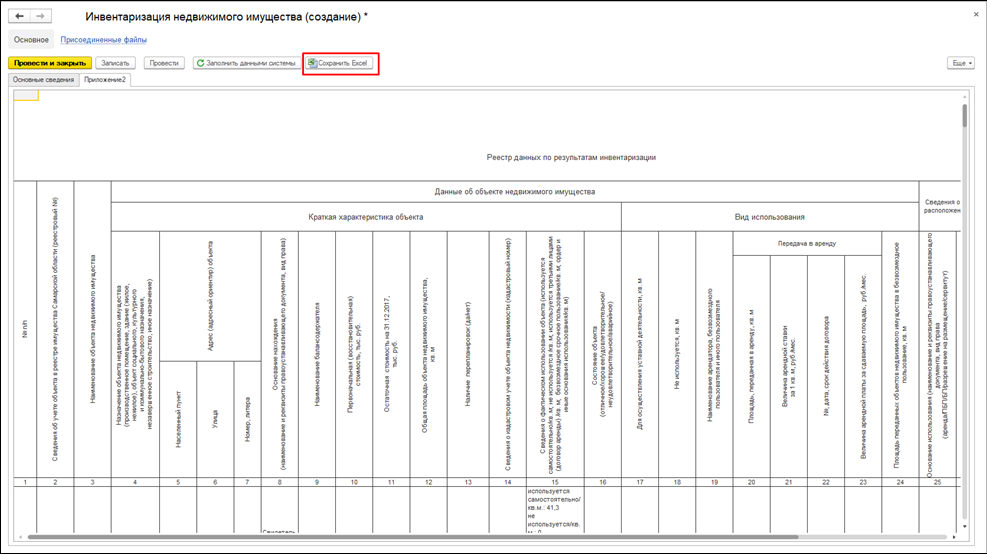This screenshot has height=555, width=987.
Task: Click 'Населенный пункт' column header
Action: tap(178, 419)
